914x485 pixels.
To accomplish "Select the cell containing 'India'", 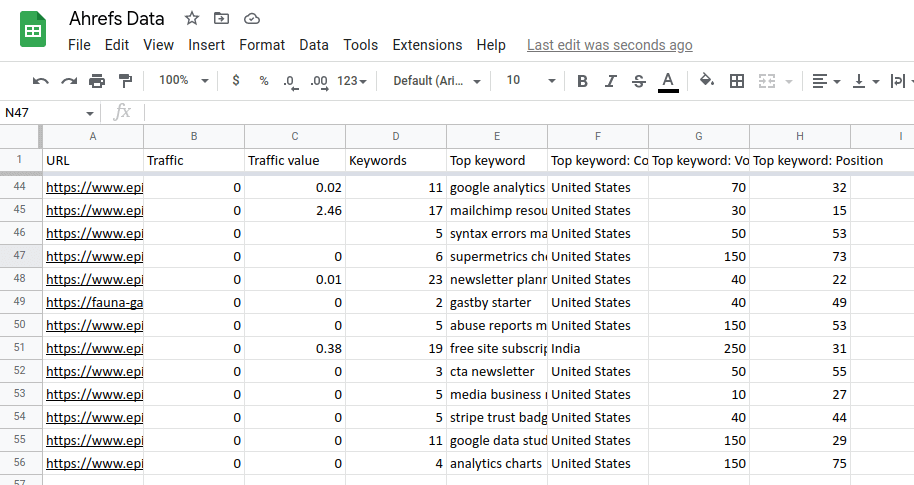I will pos(598,348).
